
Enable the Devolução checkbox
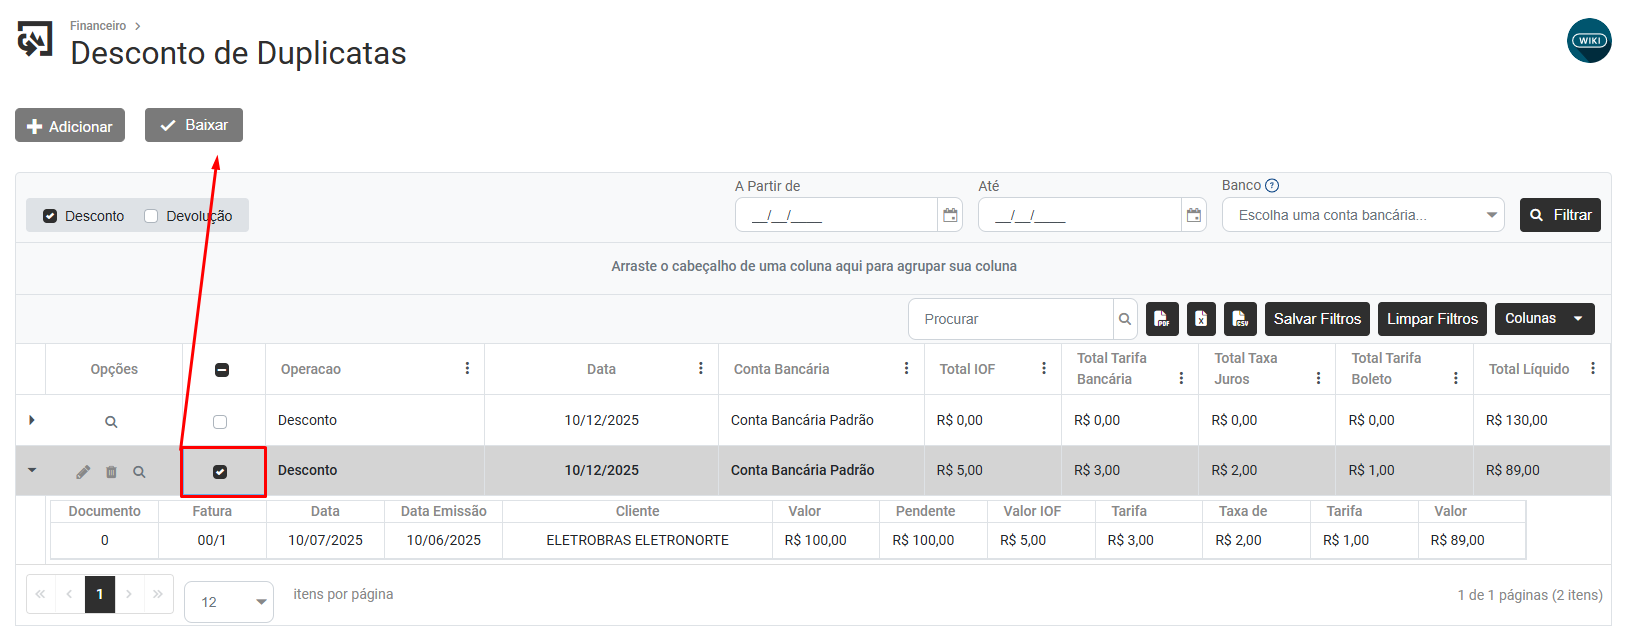151,216
